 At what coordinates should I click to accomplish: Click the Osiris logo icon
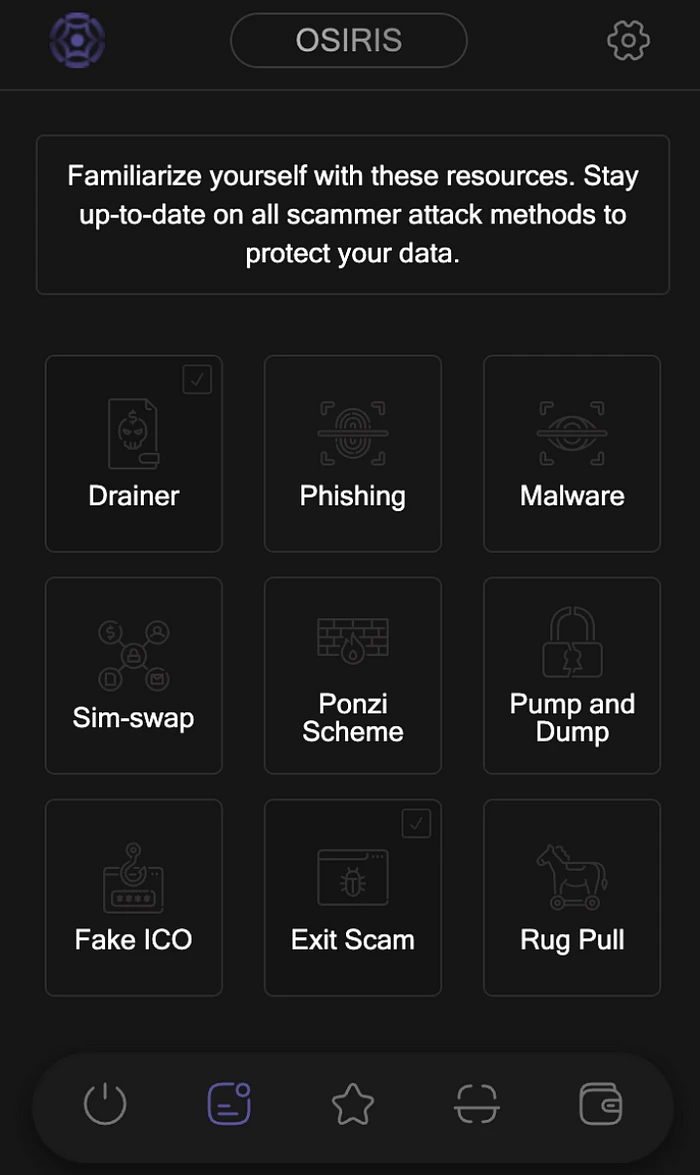click(x=77, y=41)
